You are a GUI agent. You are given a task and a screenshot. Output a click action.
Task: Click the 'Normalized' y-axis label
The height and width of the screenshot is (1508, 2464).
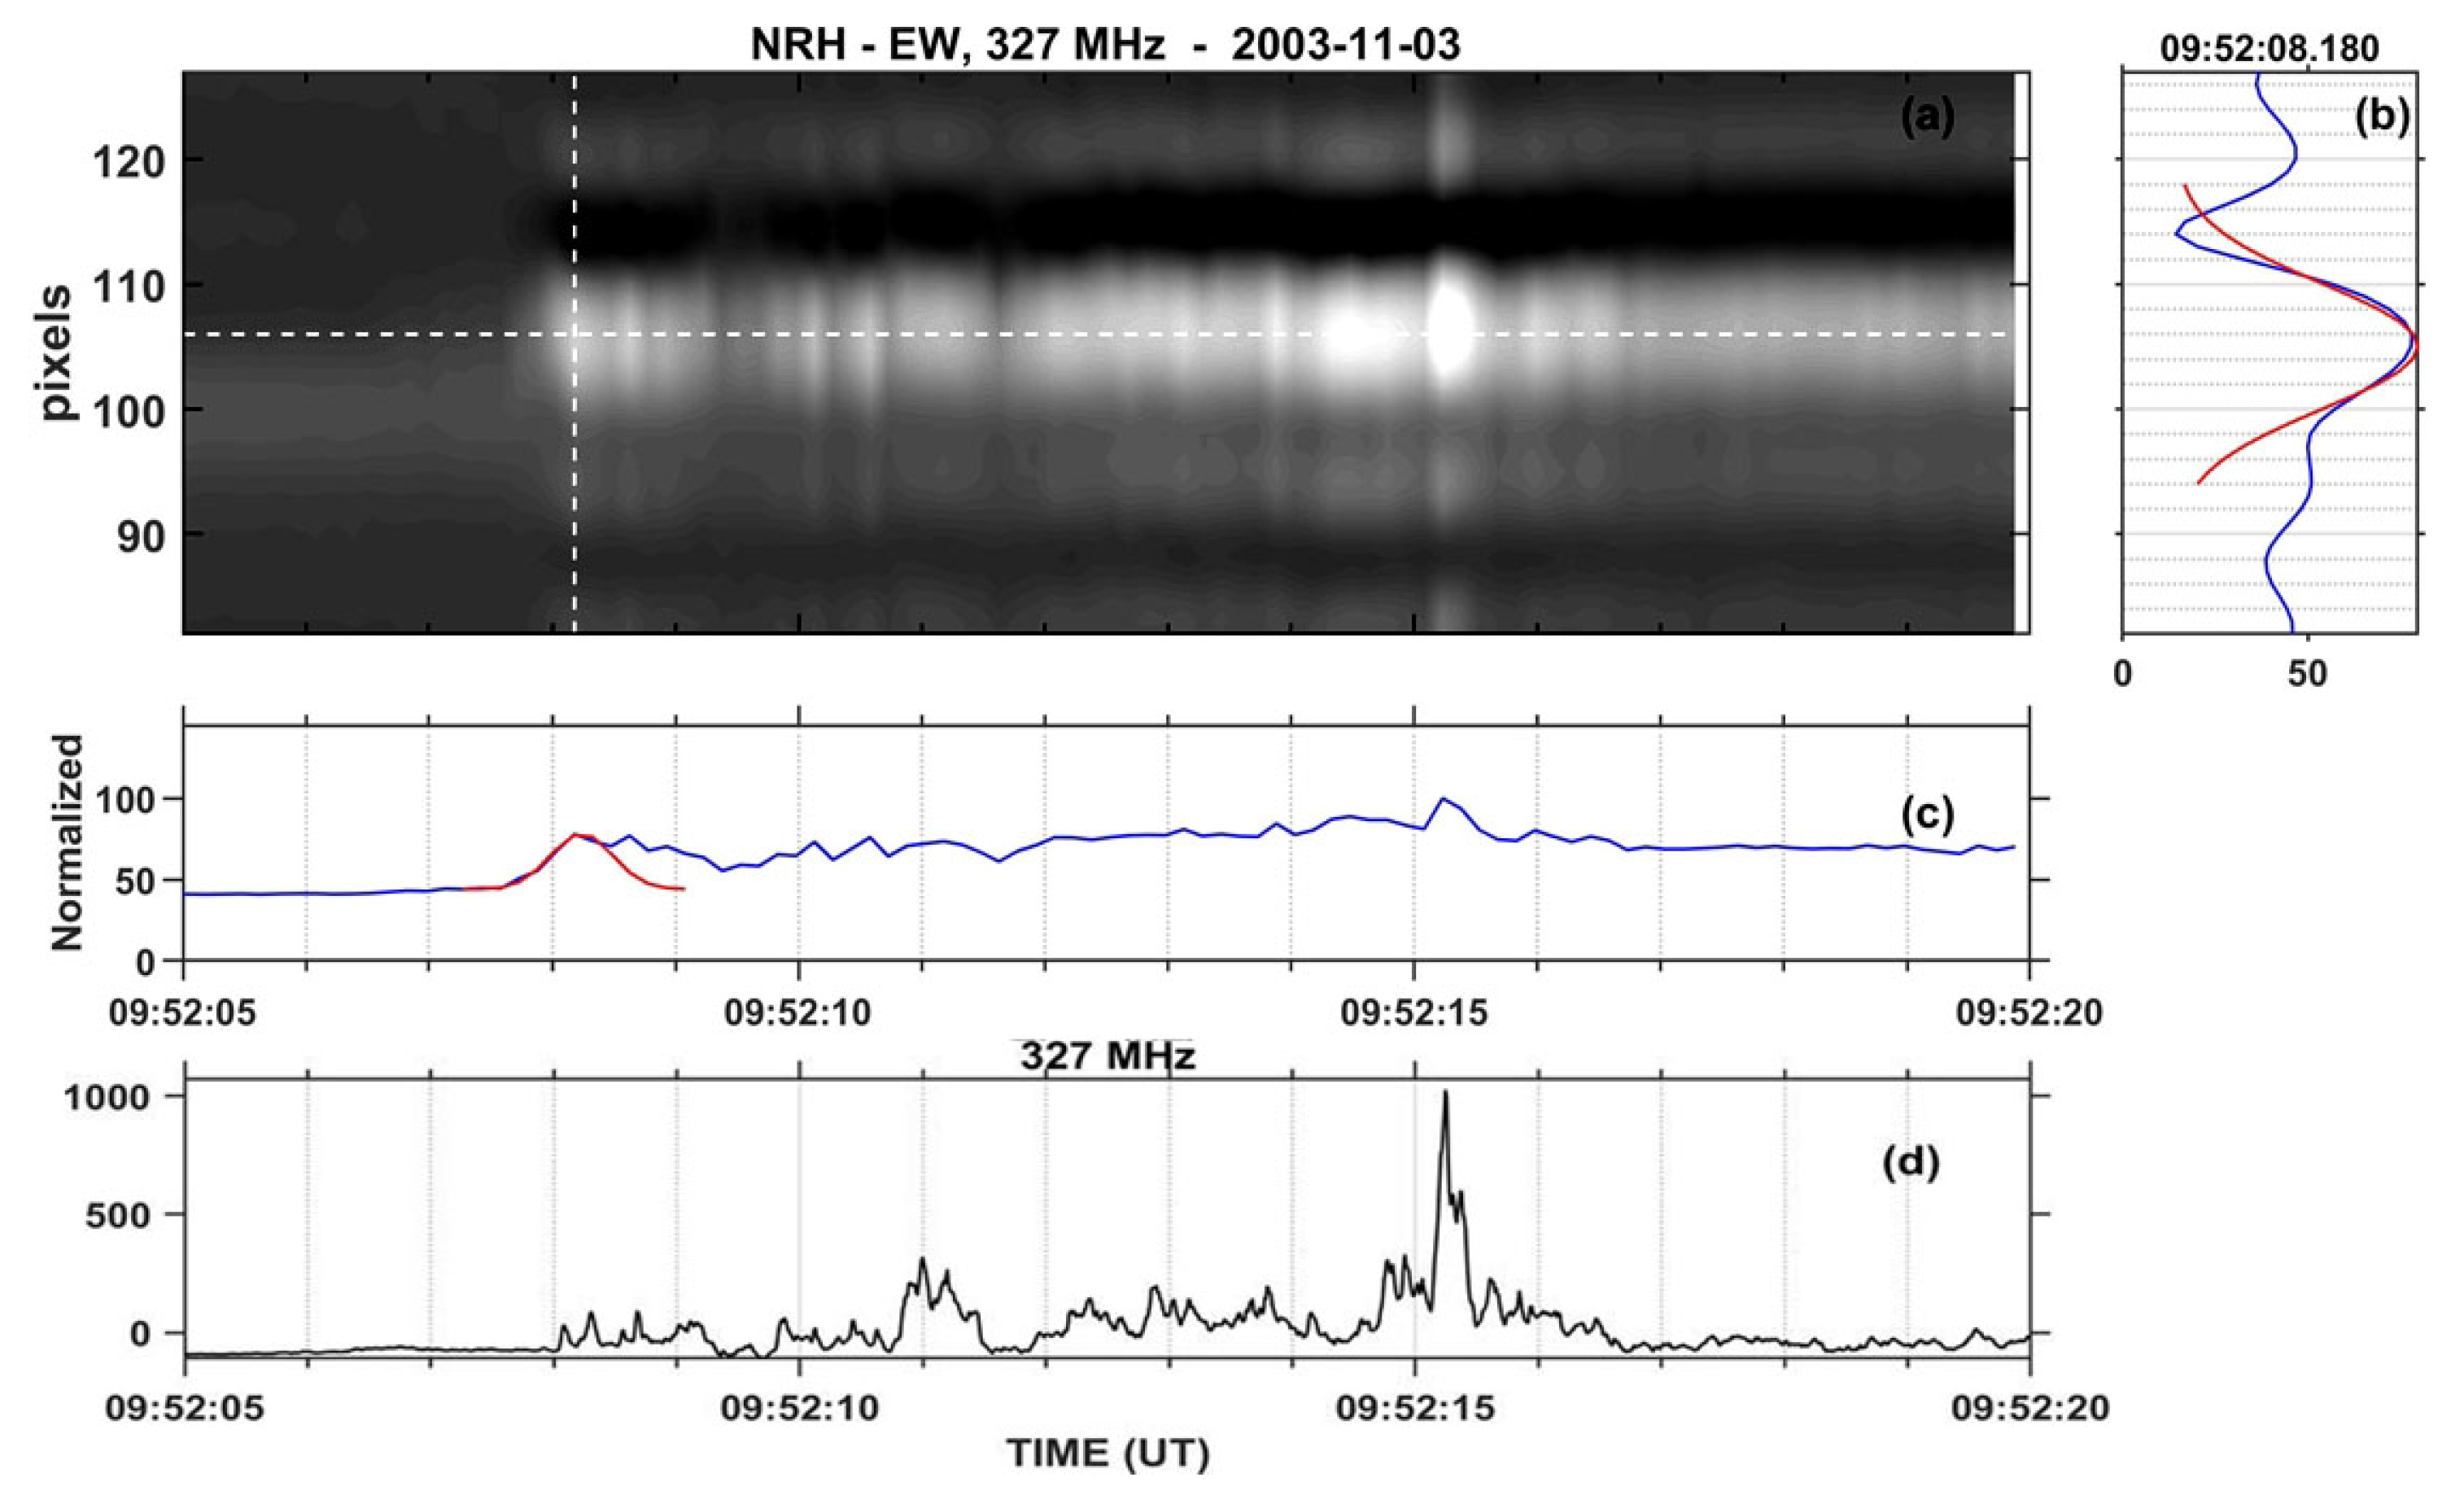(x=66, y=842)
